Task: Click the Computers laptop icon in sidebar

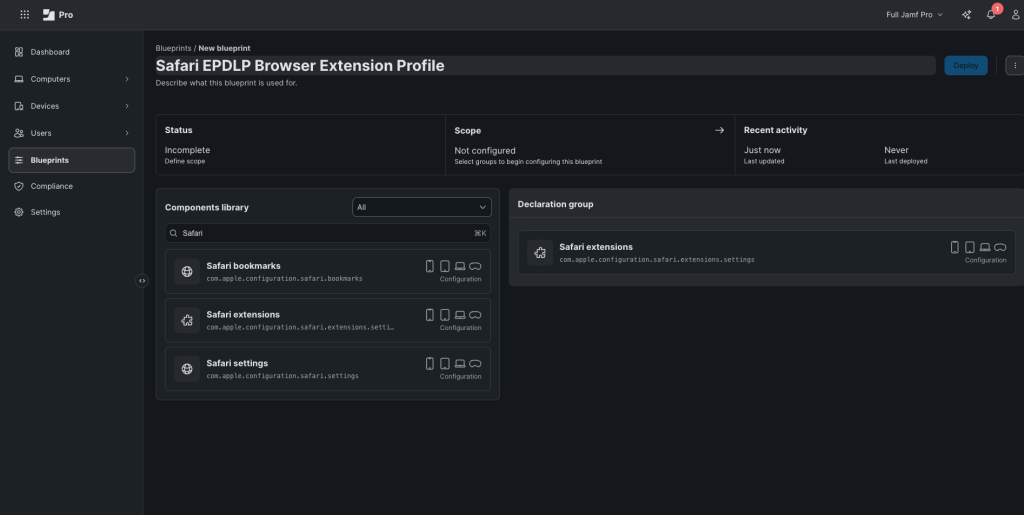Action: point(19,79)
